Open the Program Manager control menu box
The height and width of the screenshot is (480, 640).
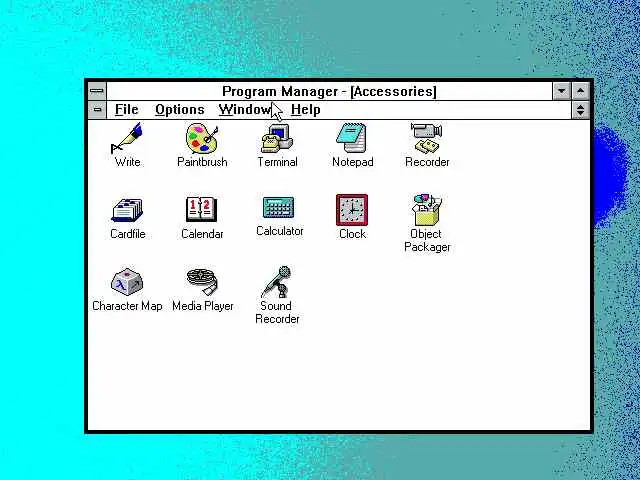pos(97,90)
